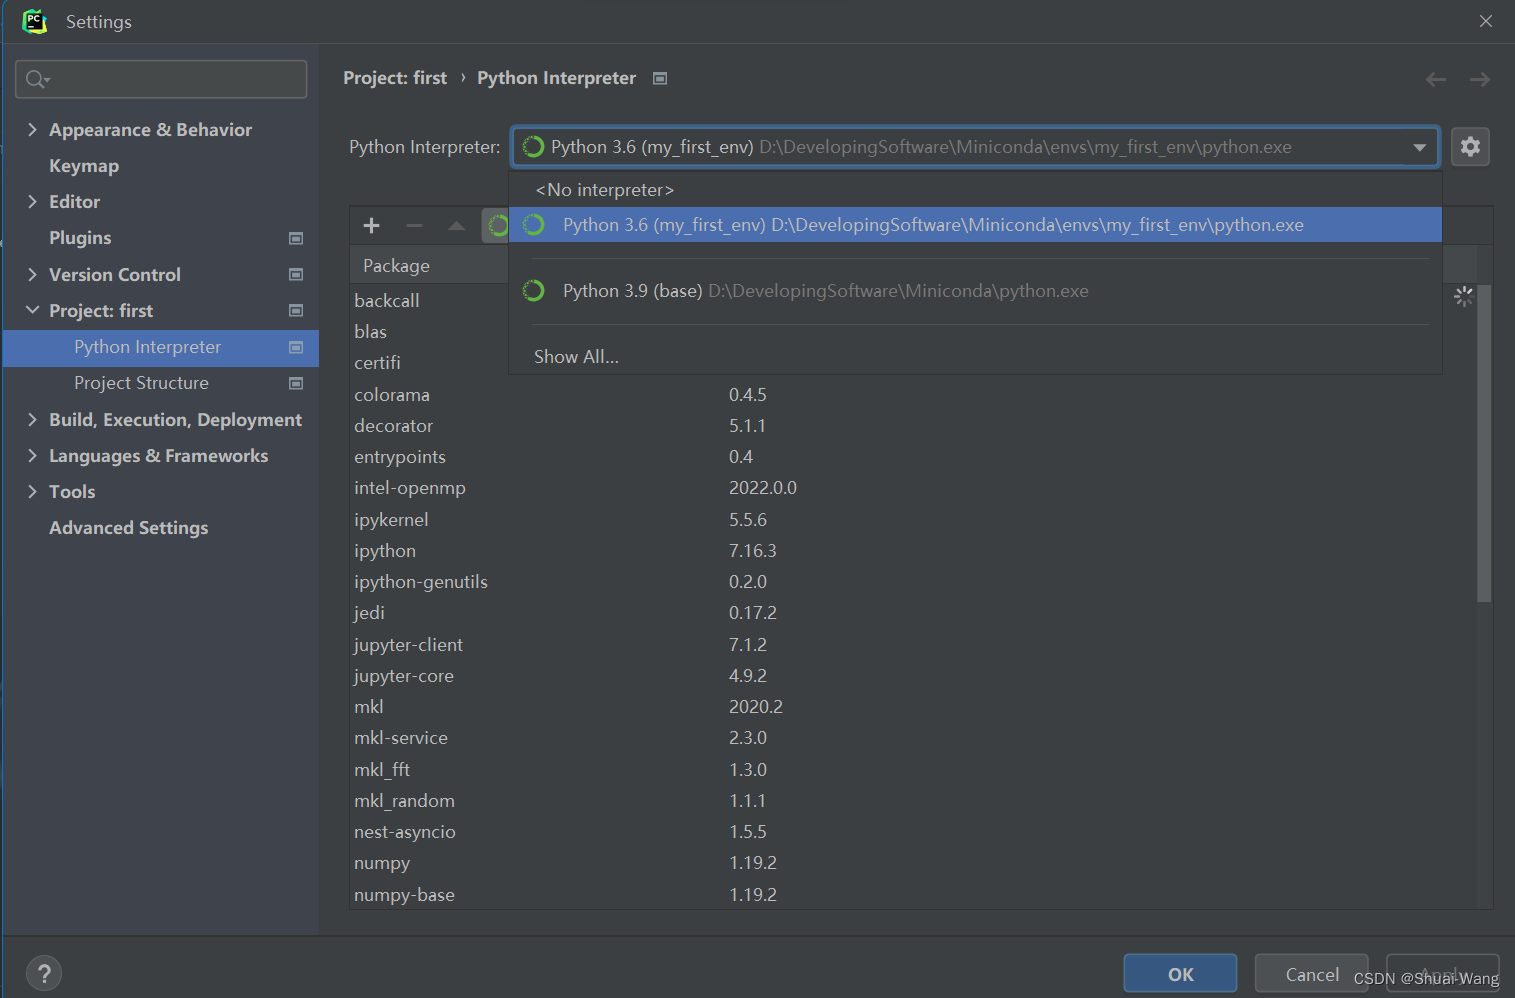
Task: Click the settings search field
Action: tap(161, 79)
